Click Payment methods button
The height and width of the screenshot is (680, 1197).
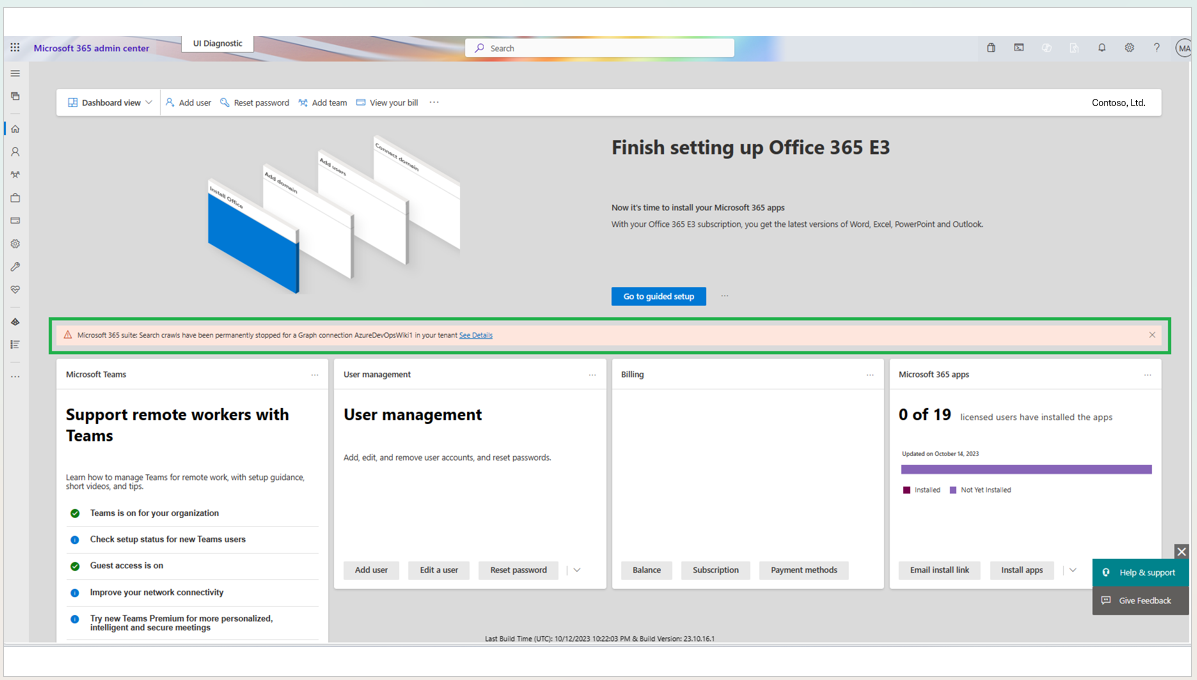pyautogui.click(x=804, y=570)
